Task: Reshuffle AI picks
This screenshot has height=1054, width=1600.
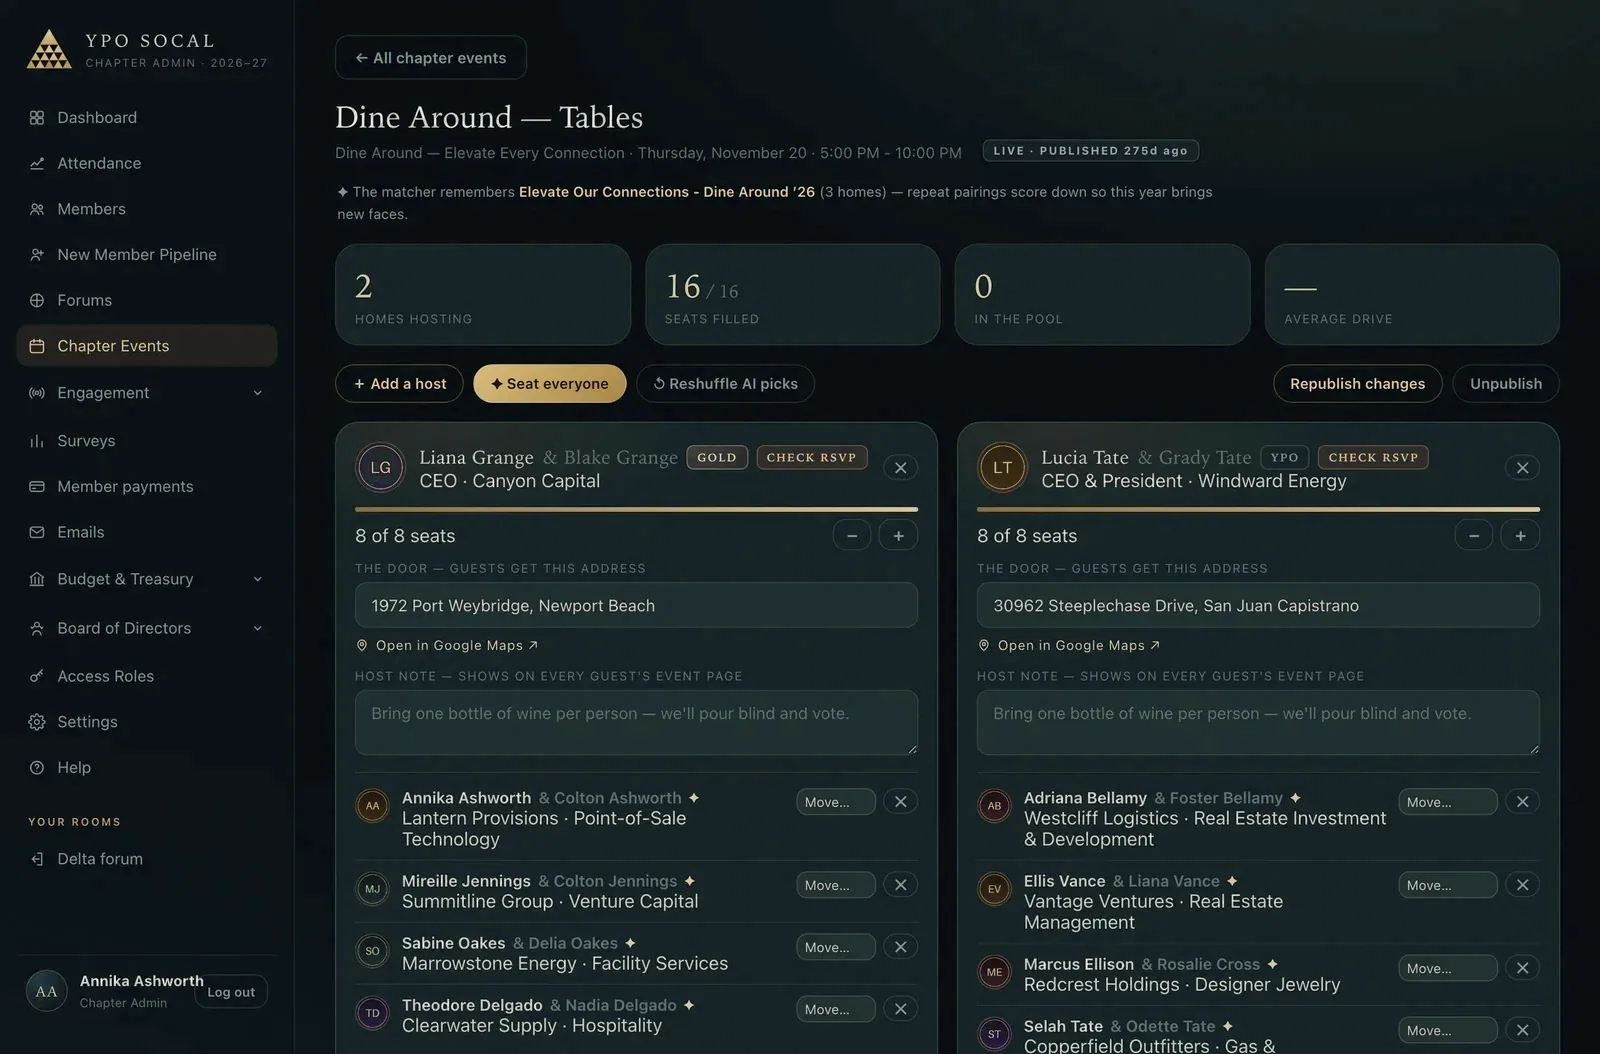Action: [x=726, y=384]
